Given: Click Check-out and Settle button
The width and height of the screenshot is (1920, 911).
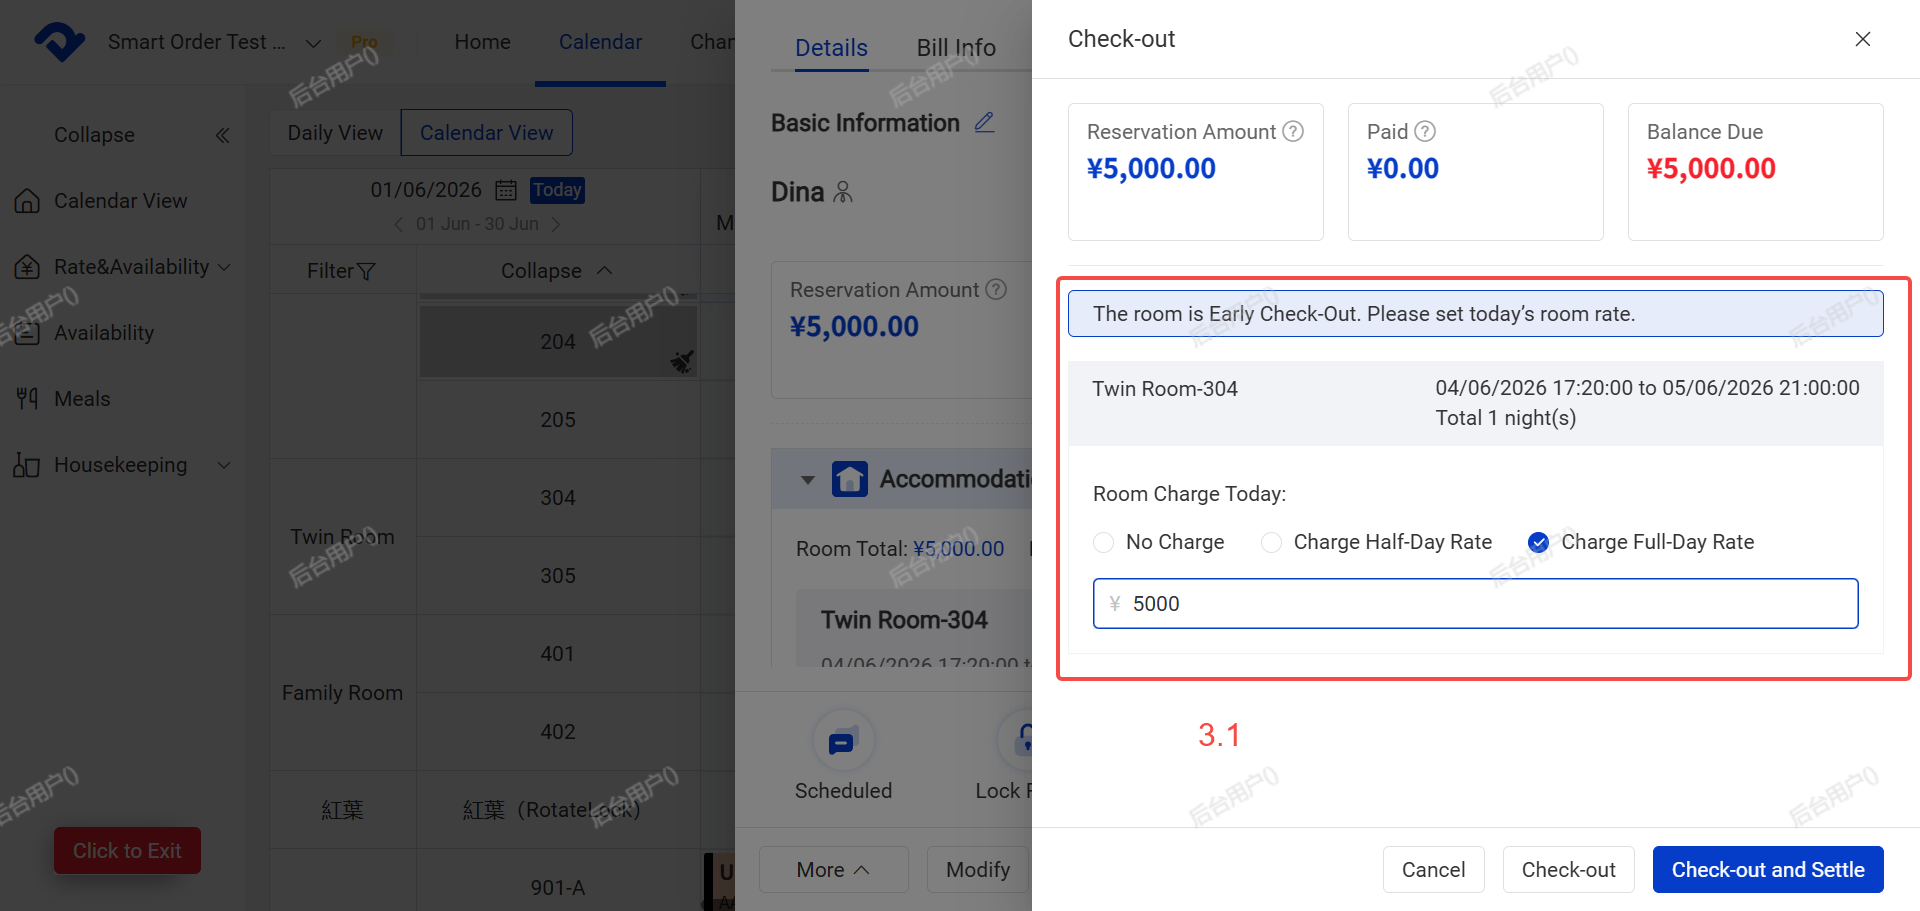Looking at the screenshot, I should pyautogui.click(x=1768, y=869).
